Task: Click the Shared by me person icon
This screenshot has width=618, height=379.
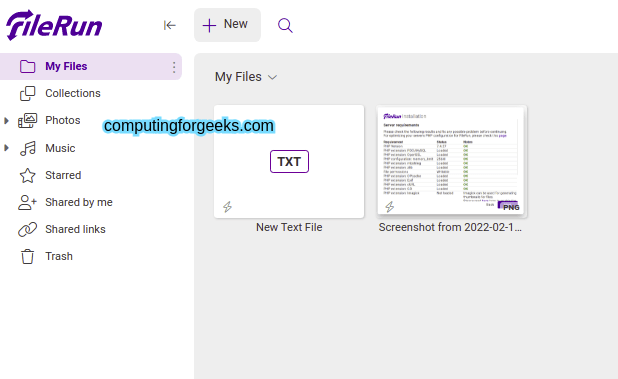Action: pyautogui.click(x=27, y=203)
